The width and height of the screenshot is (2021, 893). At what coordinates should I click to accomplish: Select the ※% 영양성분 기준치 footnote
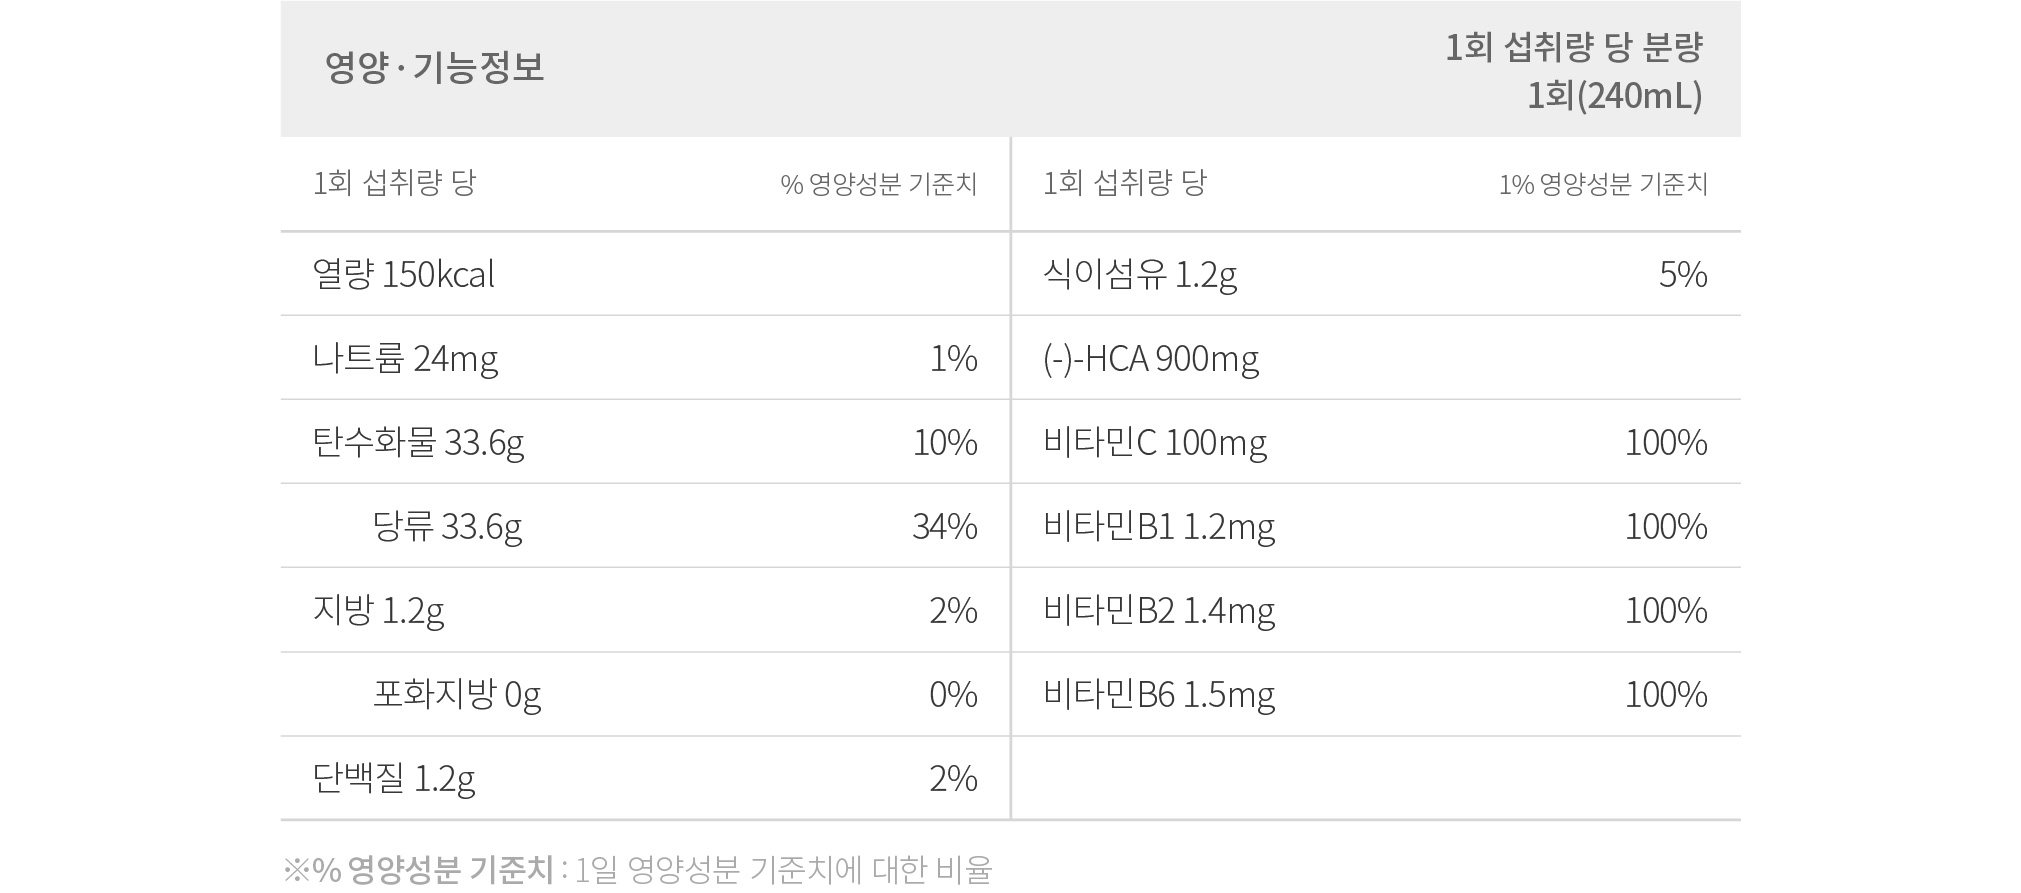[637, 869]
